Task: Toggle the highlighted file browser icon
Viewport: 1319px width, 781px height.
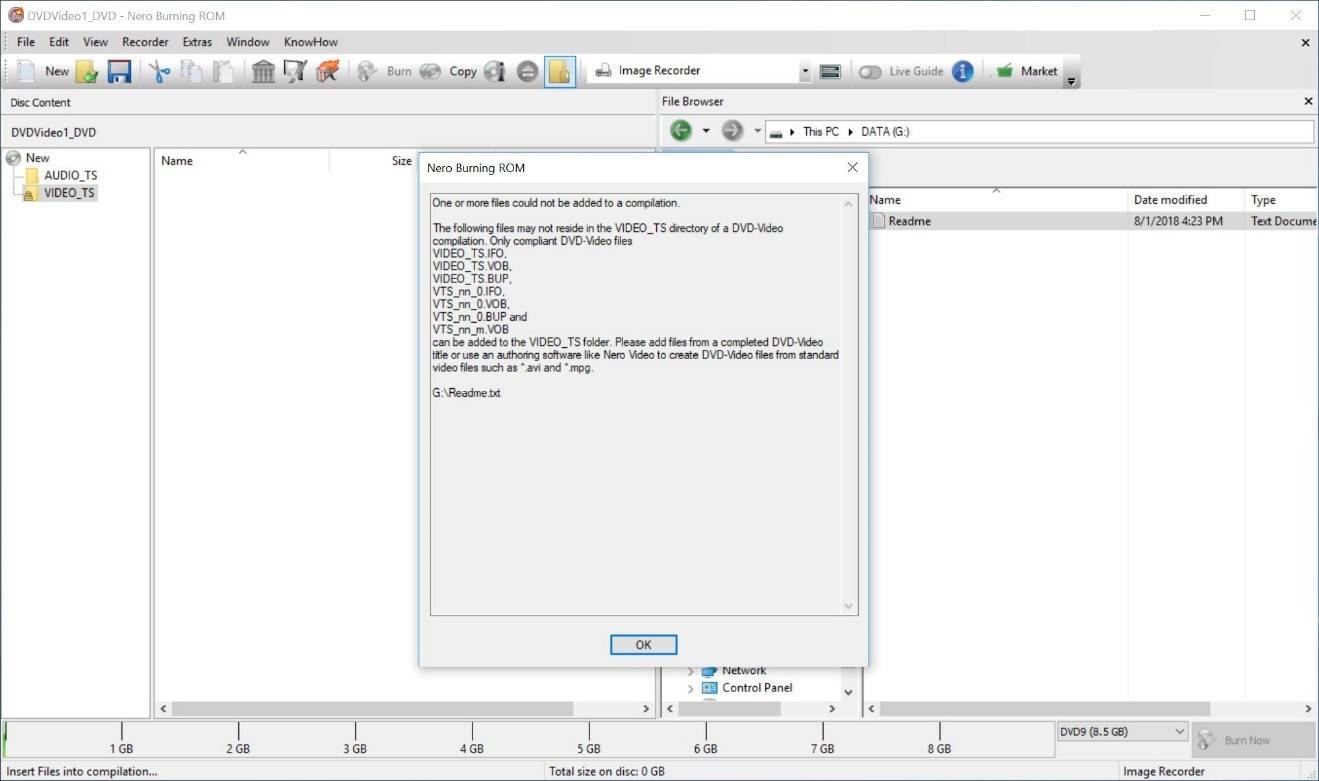Action: point(560,72)
